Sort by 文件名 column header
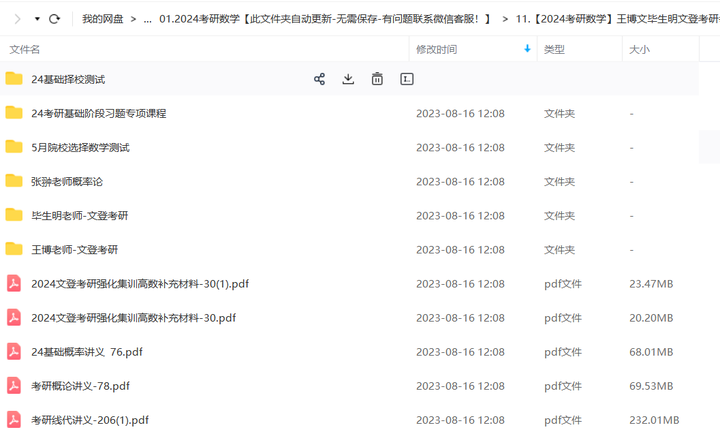The width and height of the screenshot is (720, 434). coord(25,49)
